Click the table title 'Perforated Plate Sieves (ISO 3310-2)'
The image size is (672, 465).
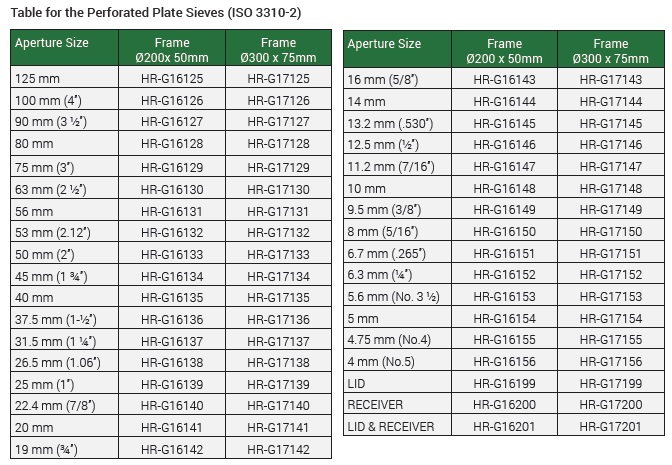click(x=155, y=12)
